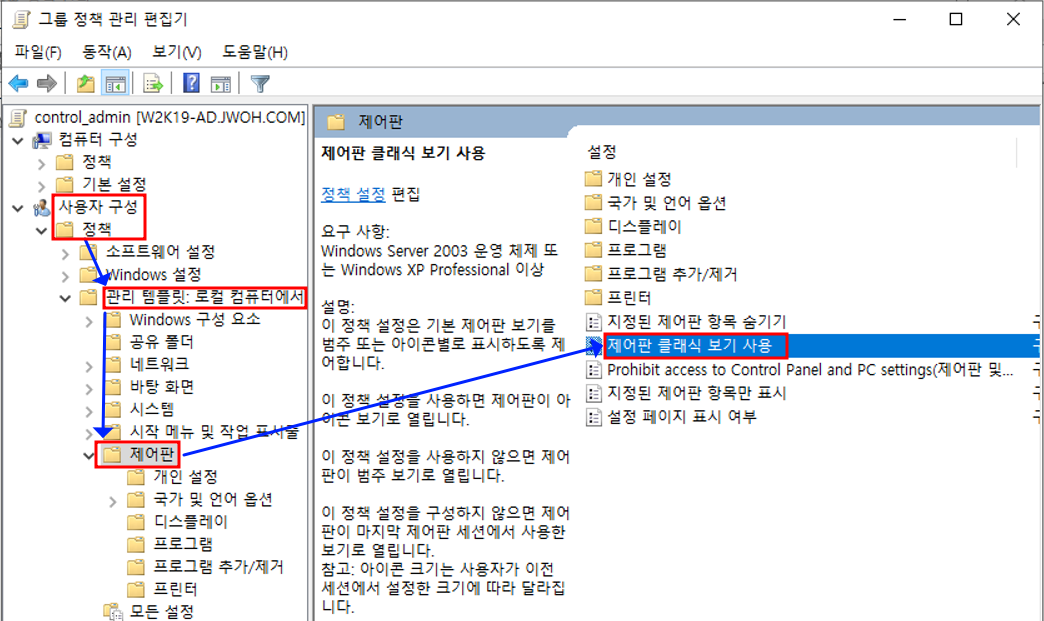Select 설정 페이지 표시 여부 policy

(681, 417)
